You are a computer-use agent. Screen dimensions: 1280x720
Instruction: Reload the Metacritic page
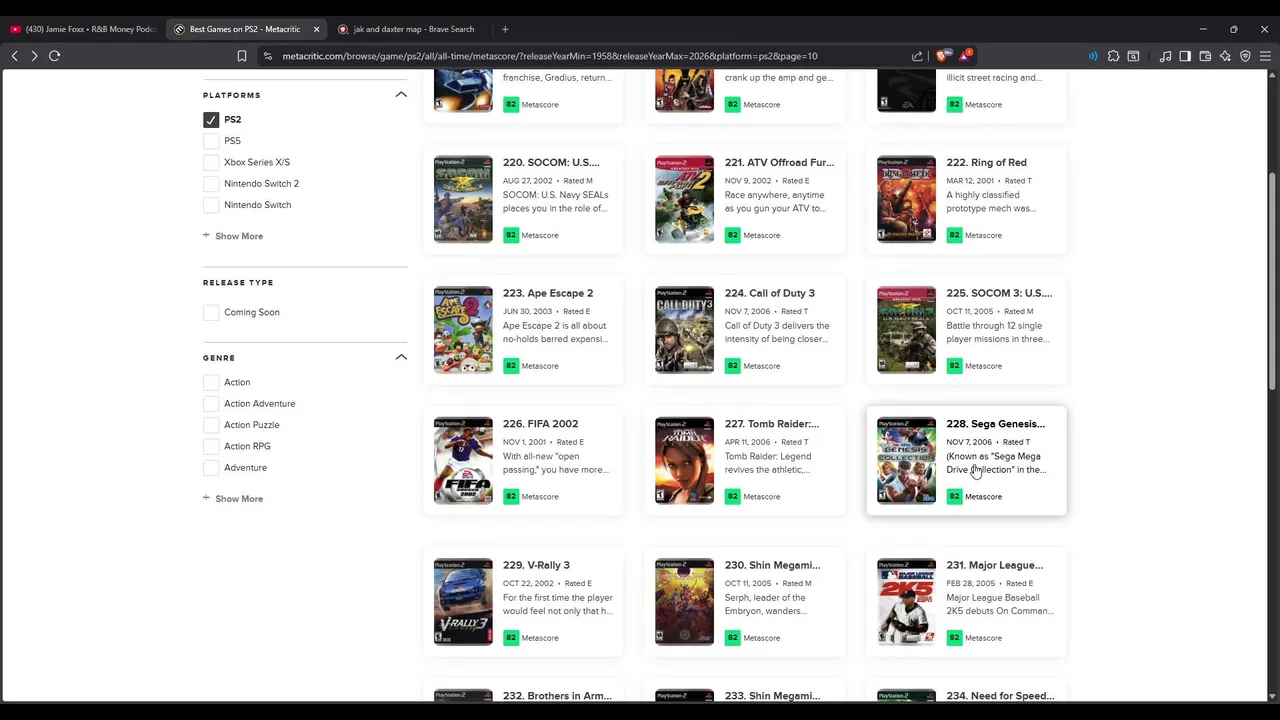coord(55,56)
